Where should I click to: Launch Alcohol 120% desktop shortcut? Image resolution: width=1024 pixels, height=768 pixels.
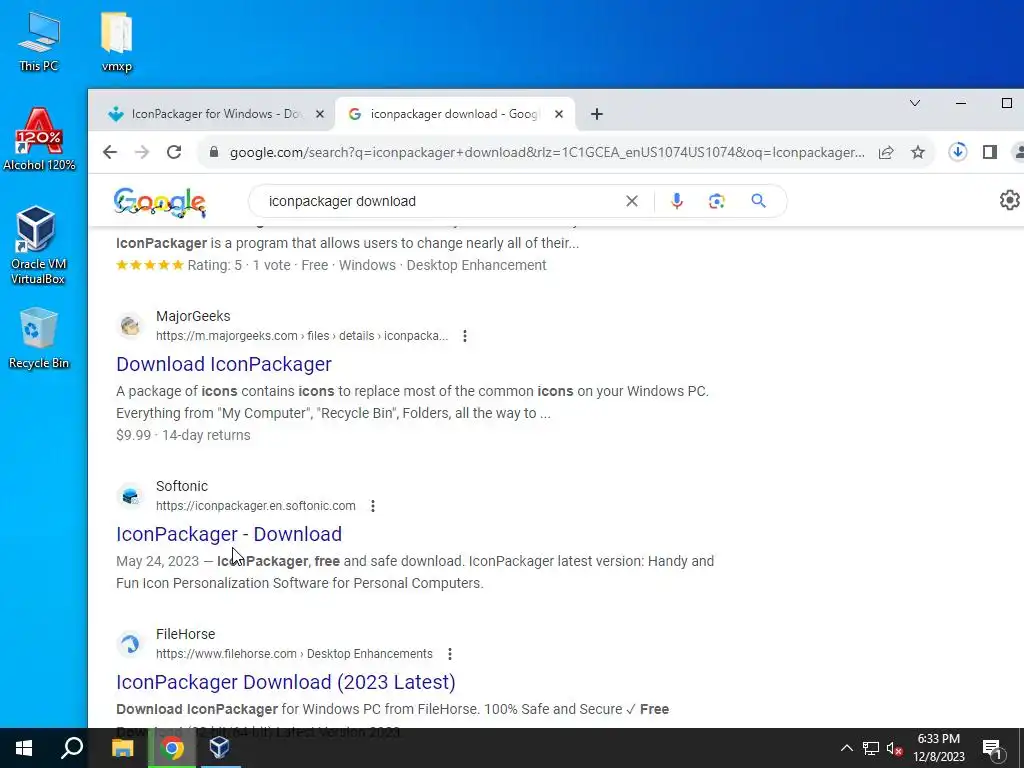[x=39, y=140]
